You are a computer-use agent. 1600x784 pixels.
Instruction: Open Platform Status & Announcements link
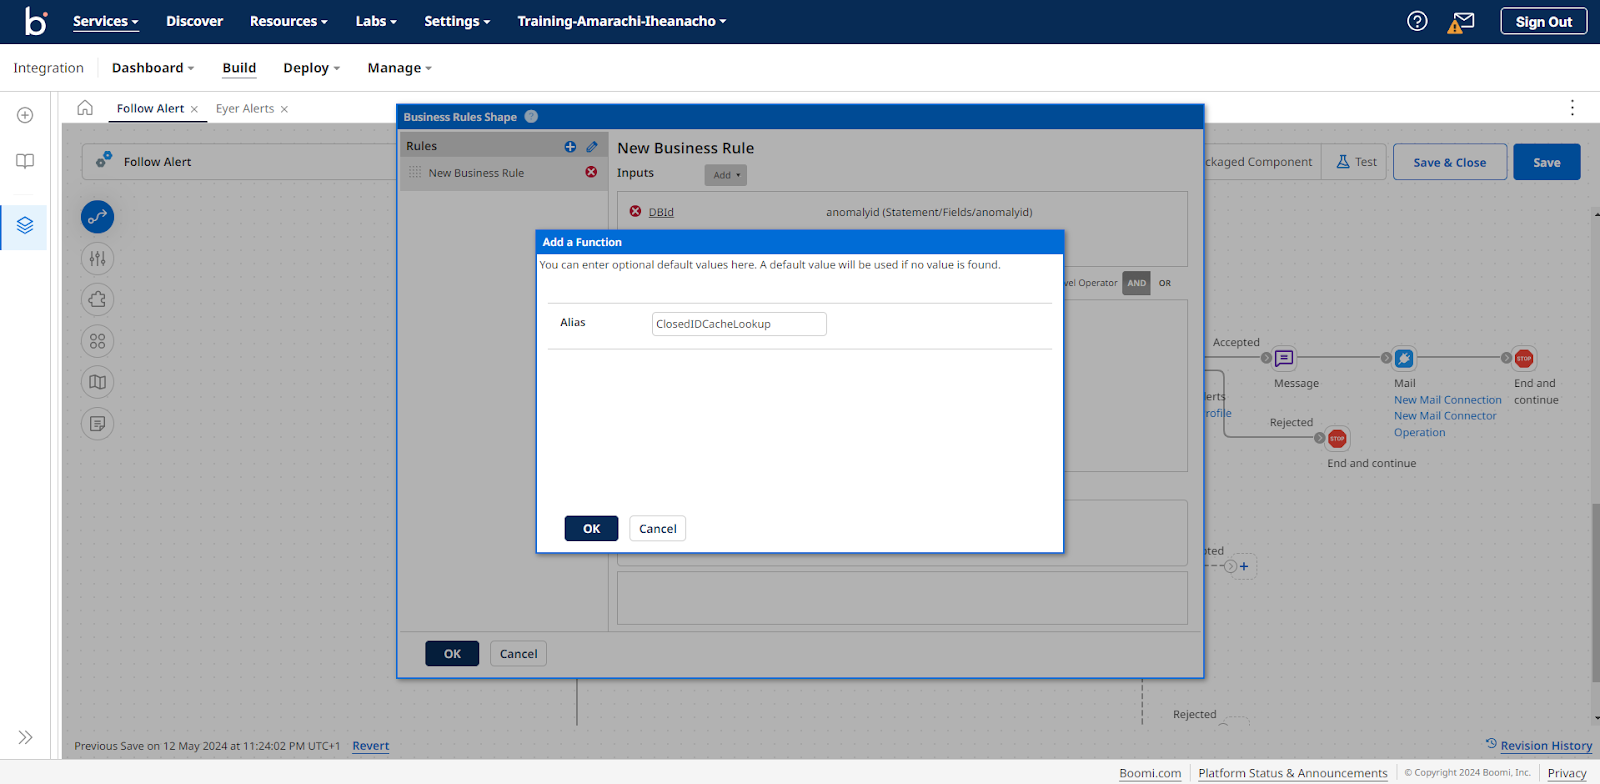(x=1292, y=773)
